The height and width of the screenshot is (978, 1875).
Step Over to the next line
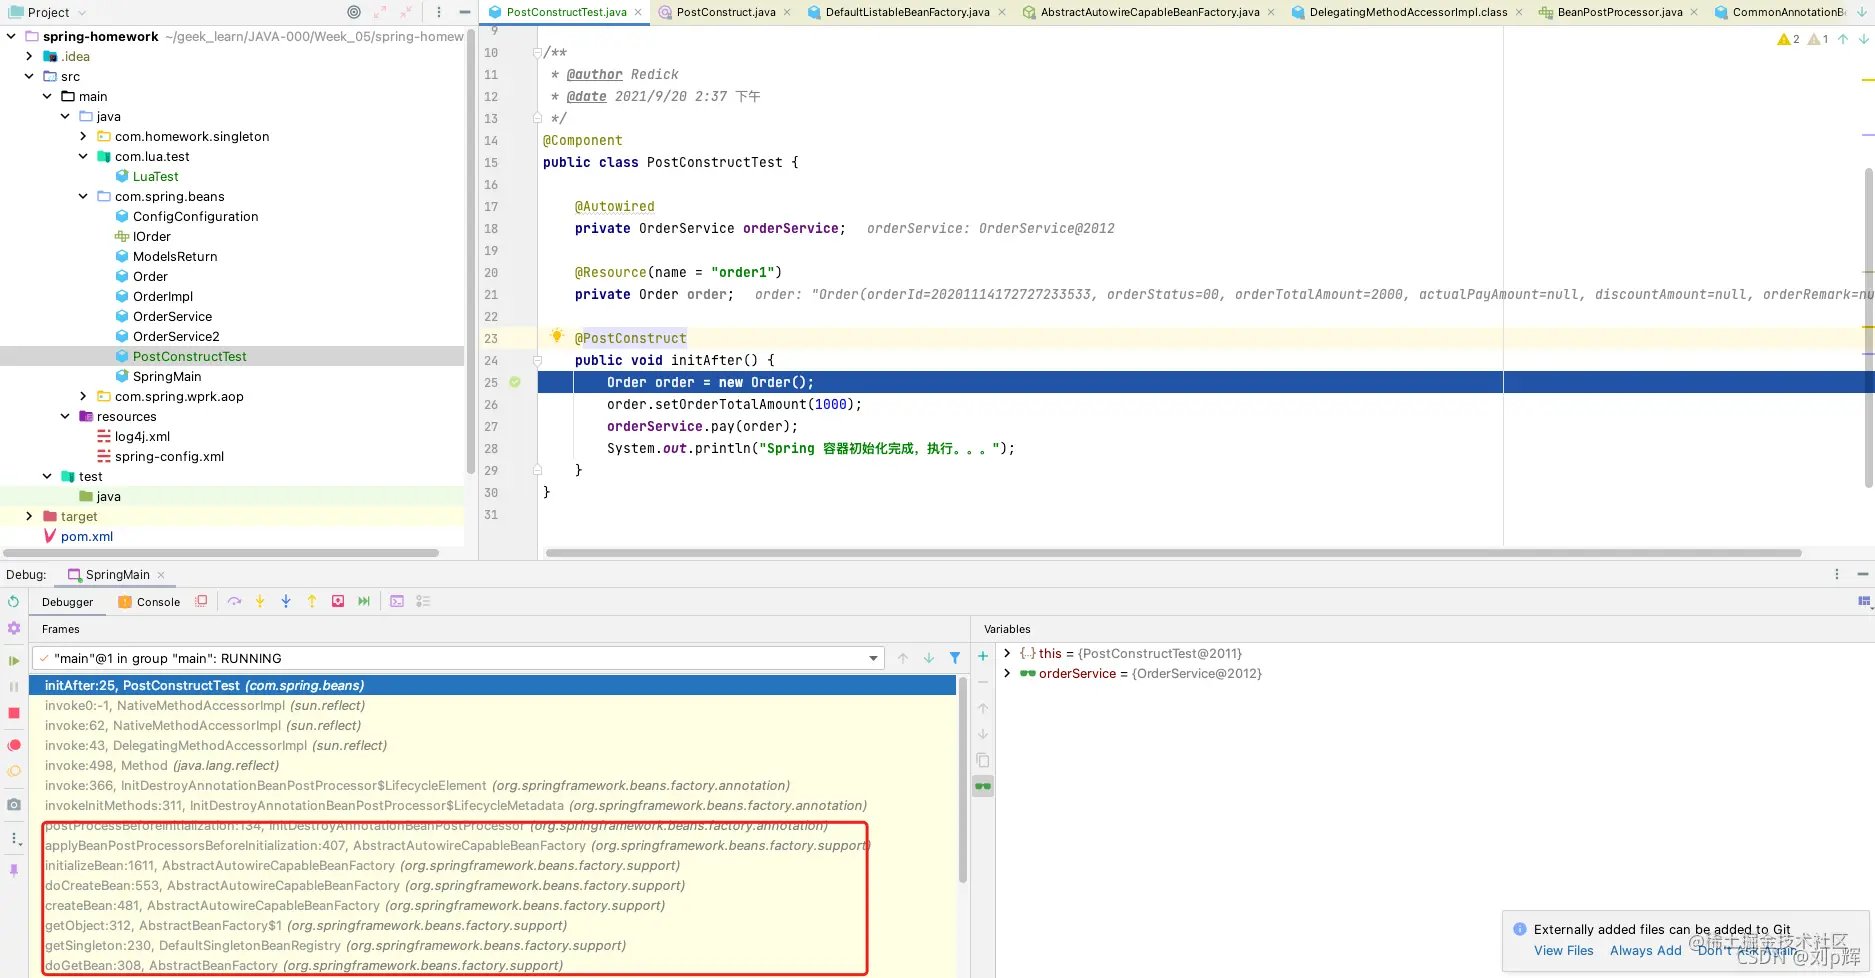coord(234,601)
